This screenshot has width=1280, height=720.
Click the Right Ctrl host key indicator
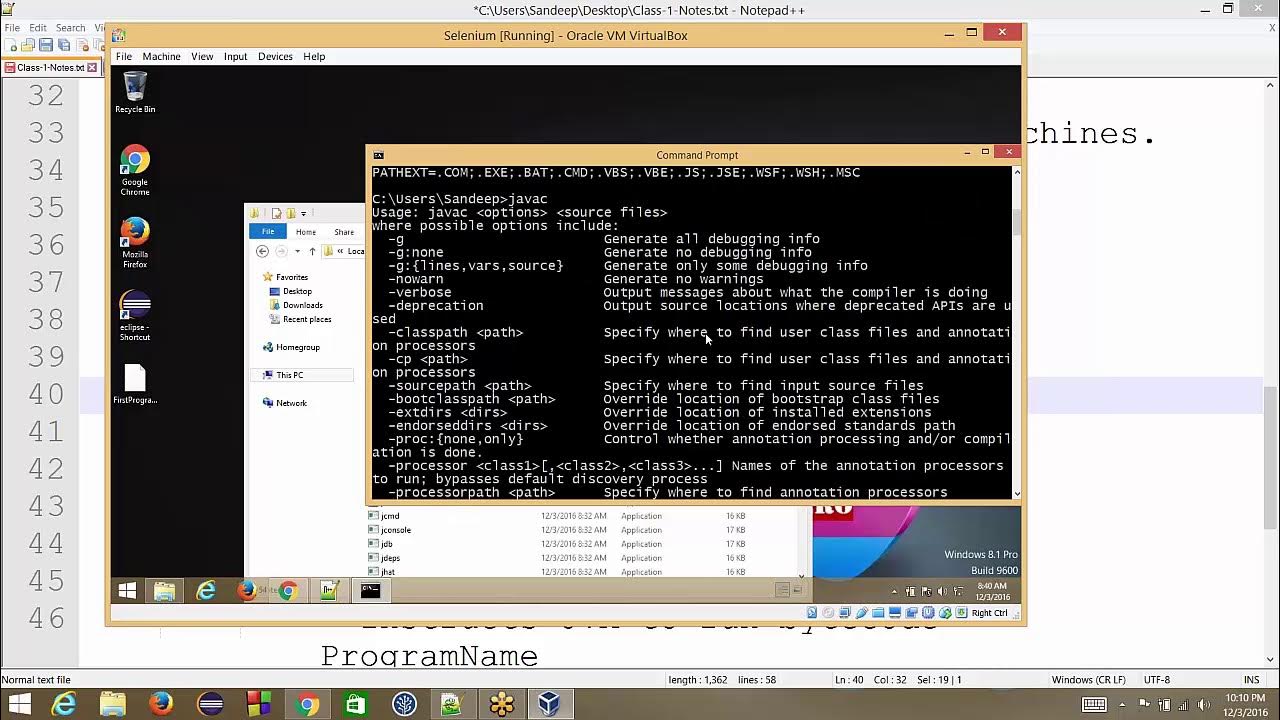click(x=989, y=613)
